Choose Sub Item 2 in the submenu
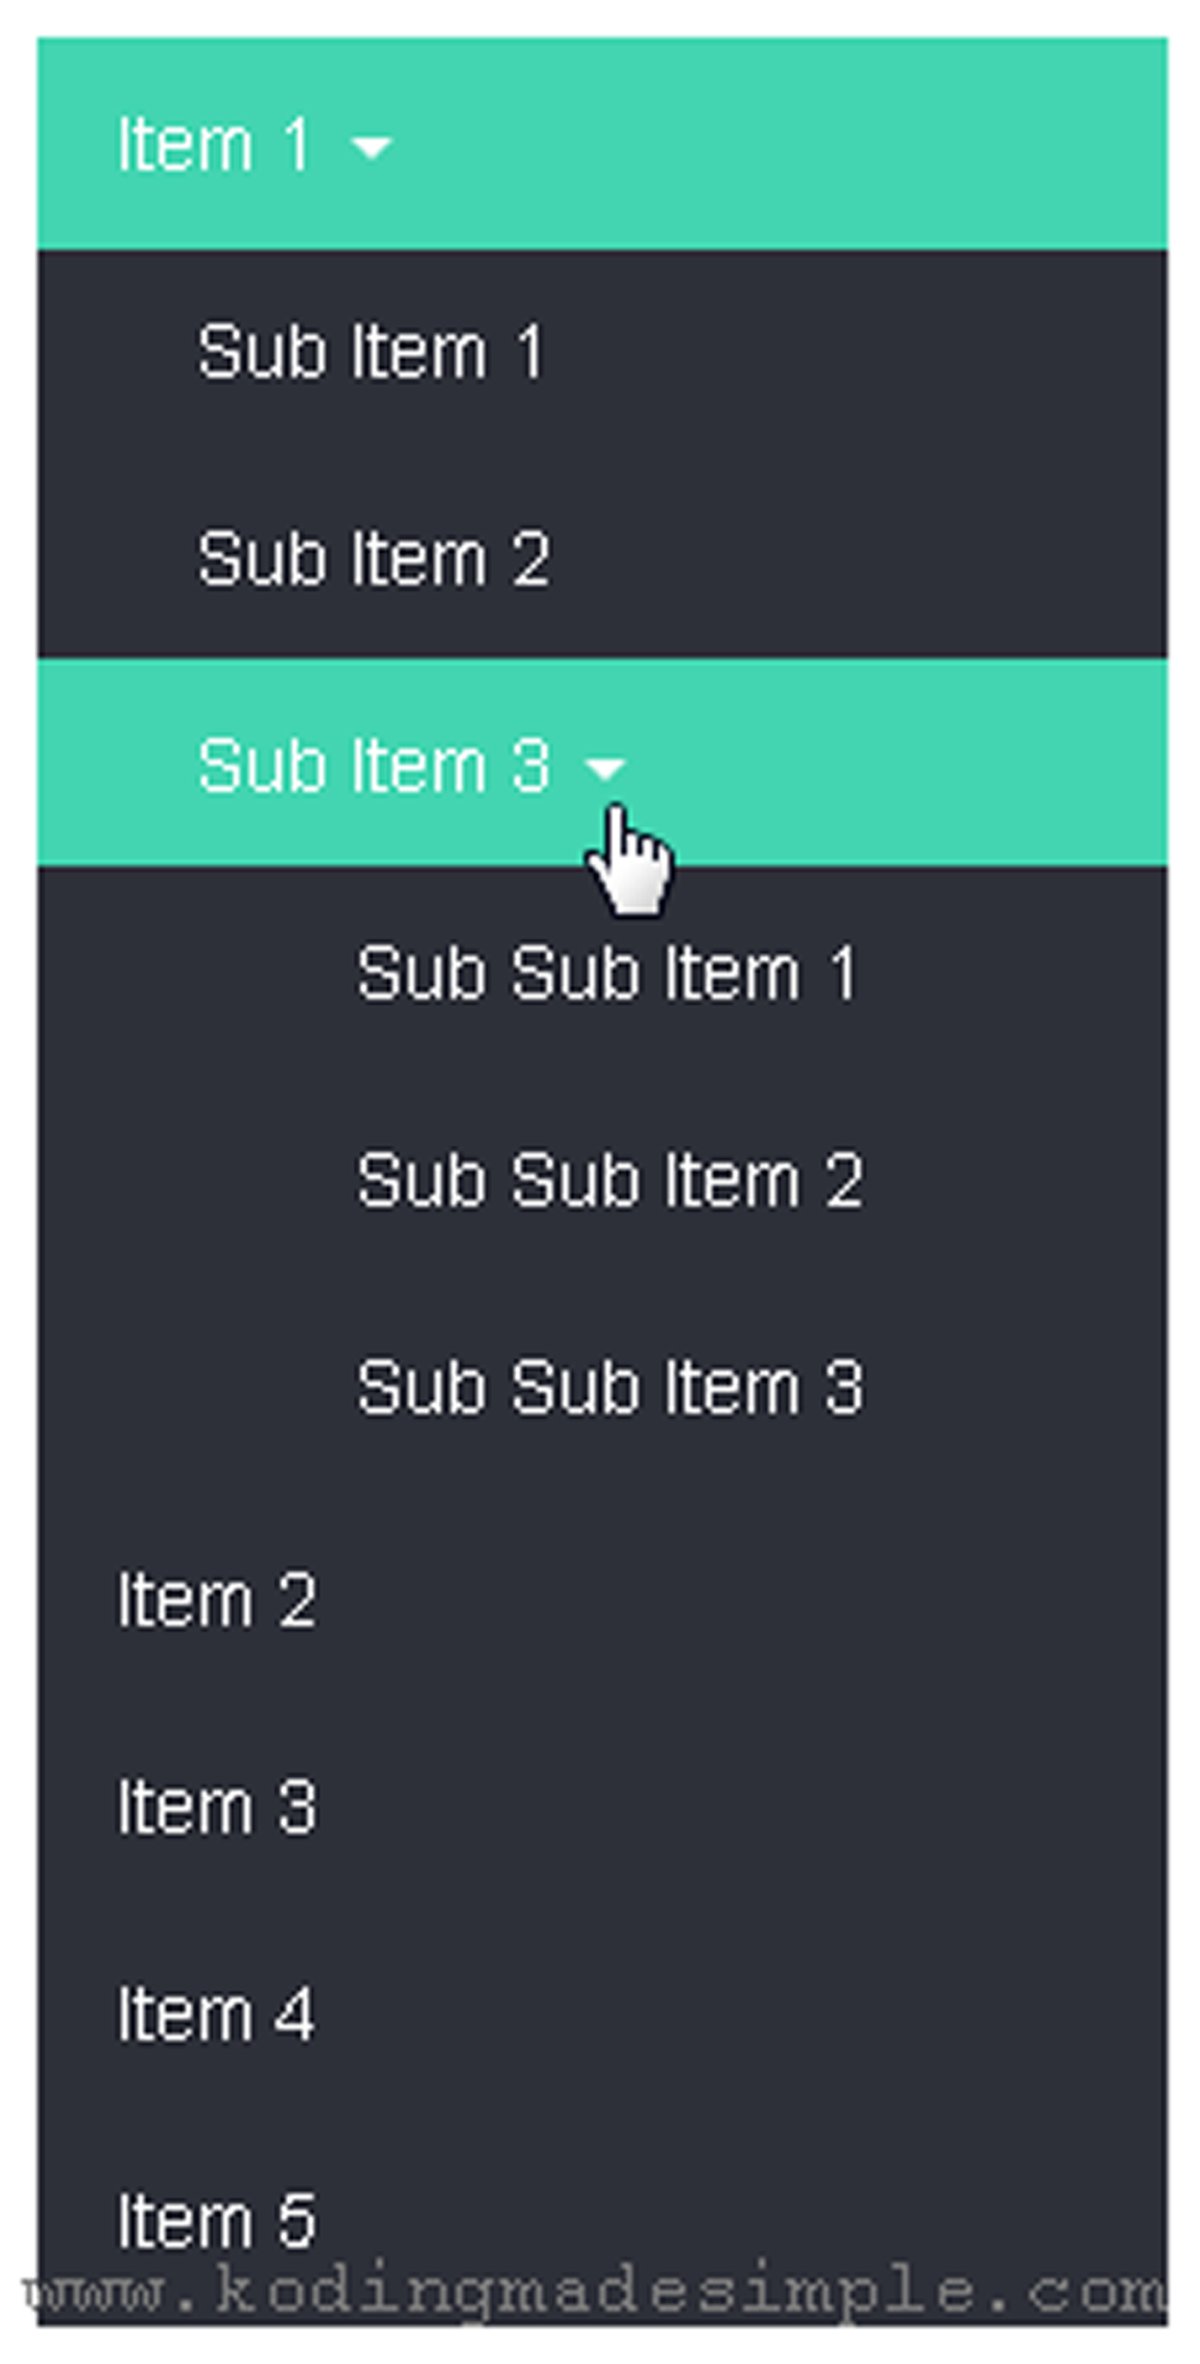 coord(372,559)
